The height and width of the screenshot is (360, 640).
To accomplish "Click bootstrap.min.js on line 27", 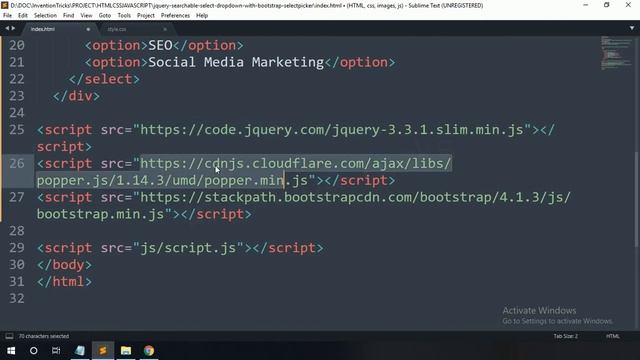I will [100, 214].
